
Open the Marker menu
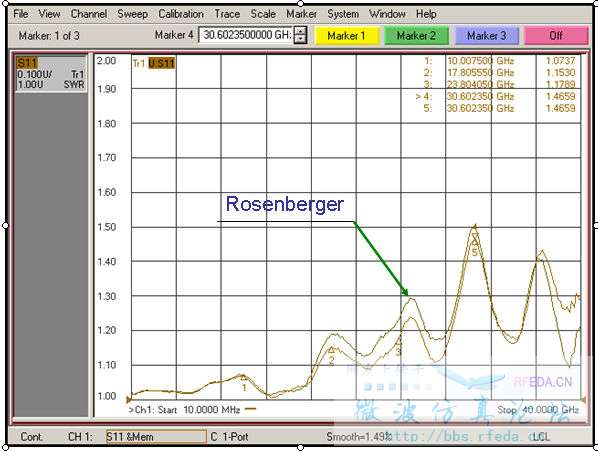(301, 14)
